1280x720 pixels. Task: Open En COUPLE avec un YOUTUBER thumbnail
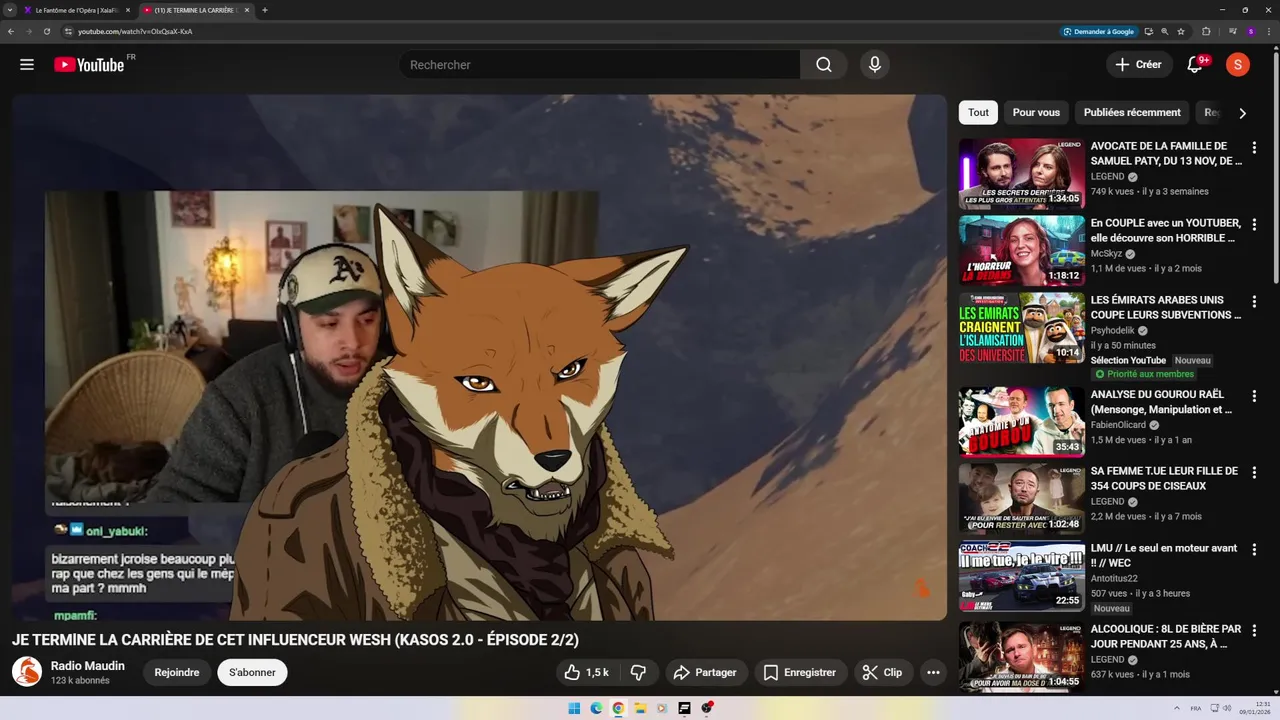pos(1022,250)
